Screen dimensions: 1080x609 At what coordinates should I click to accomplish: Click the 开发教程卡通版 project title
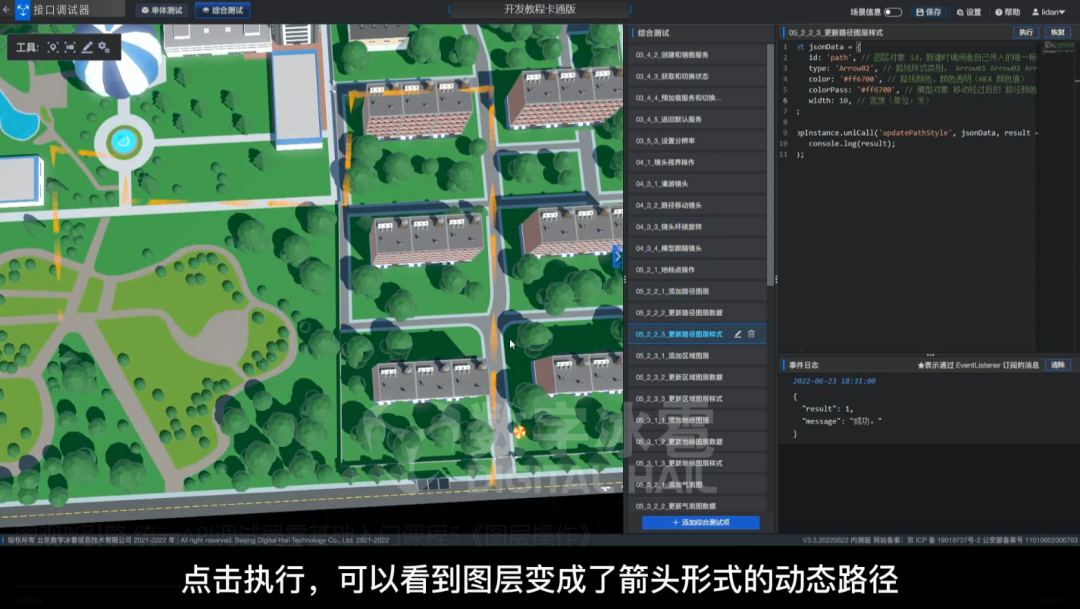[x=539, y=10]
